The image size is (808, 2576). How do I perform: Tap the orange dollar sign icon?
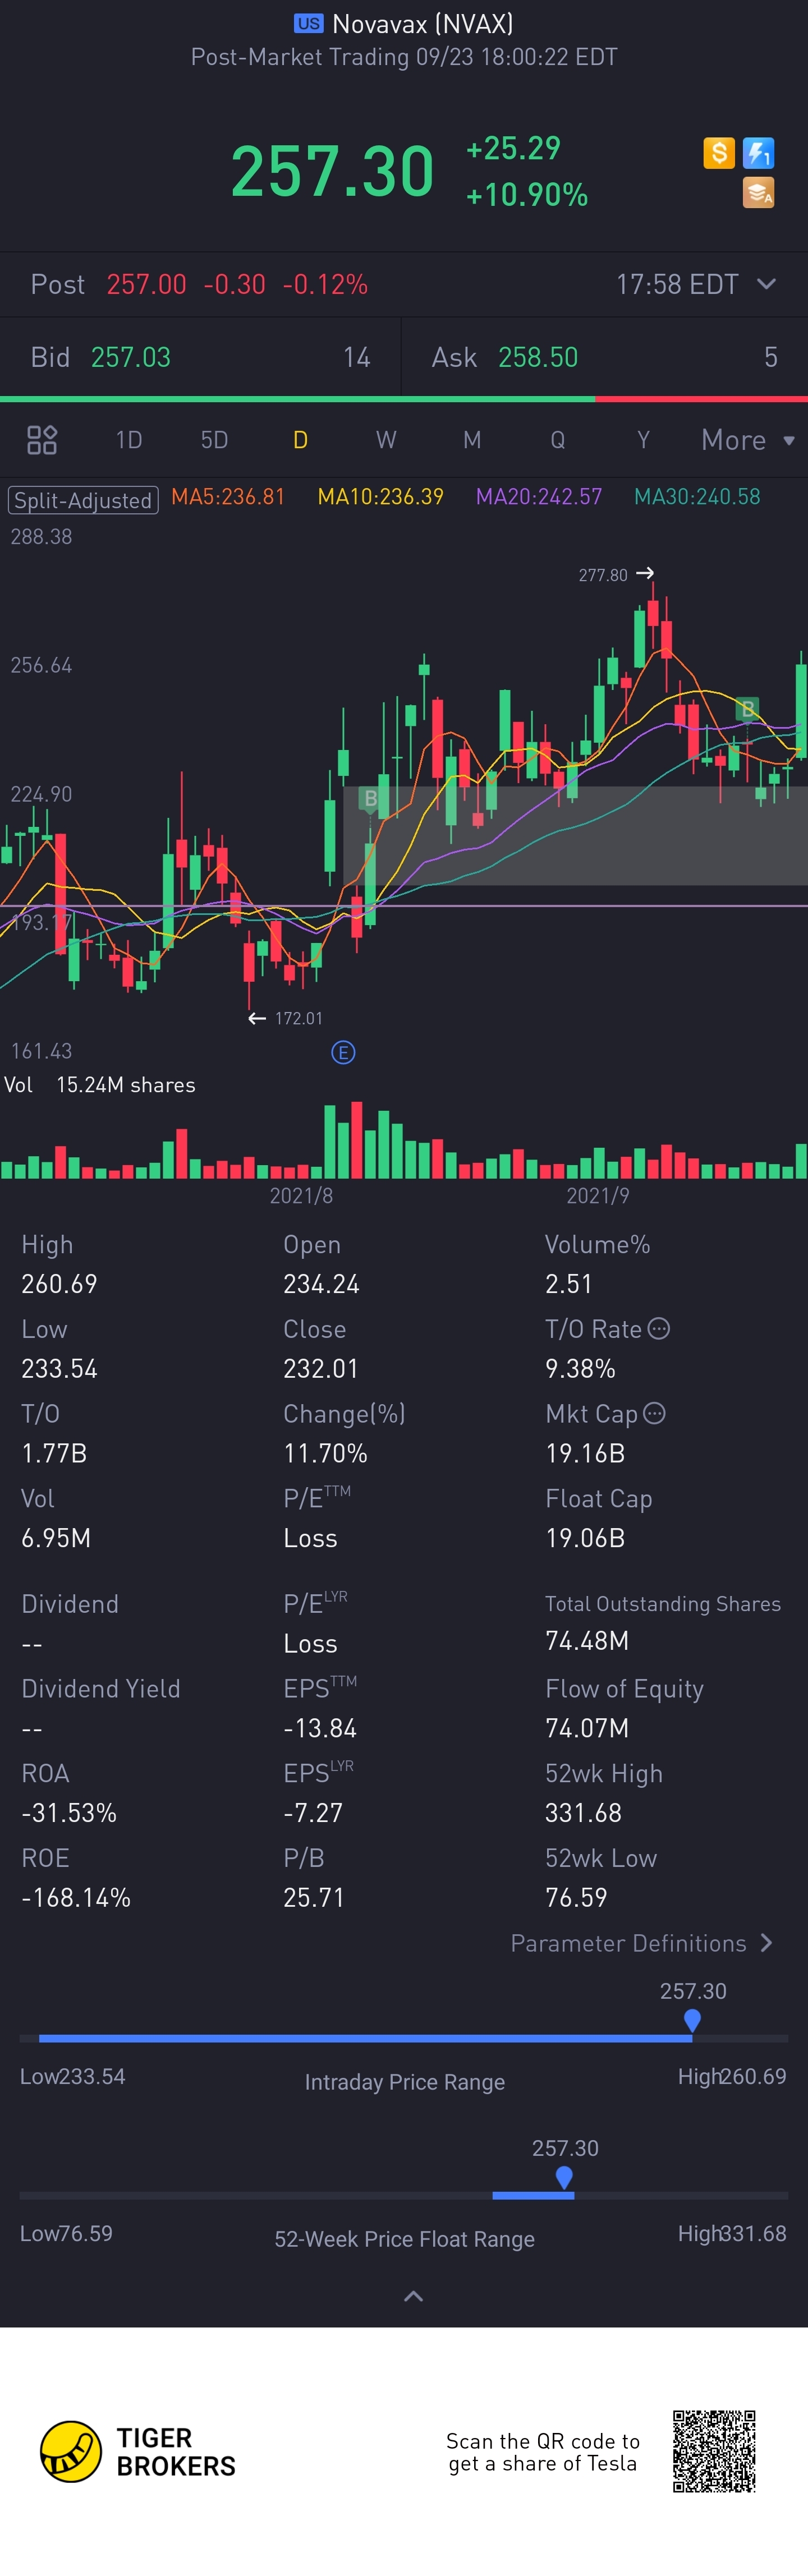coord(719,153)
